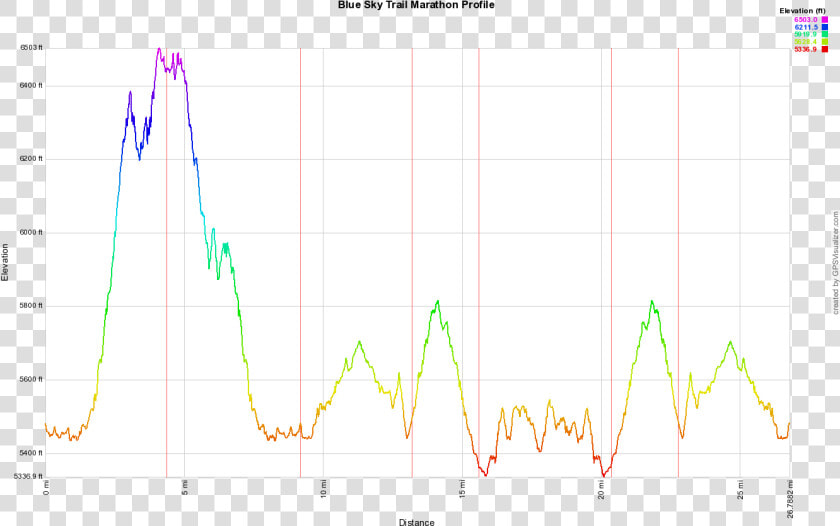Click the '5600 ft' y-axis label
Viewport: 840px width, 526px height.
pos(31,379)
